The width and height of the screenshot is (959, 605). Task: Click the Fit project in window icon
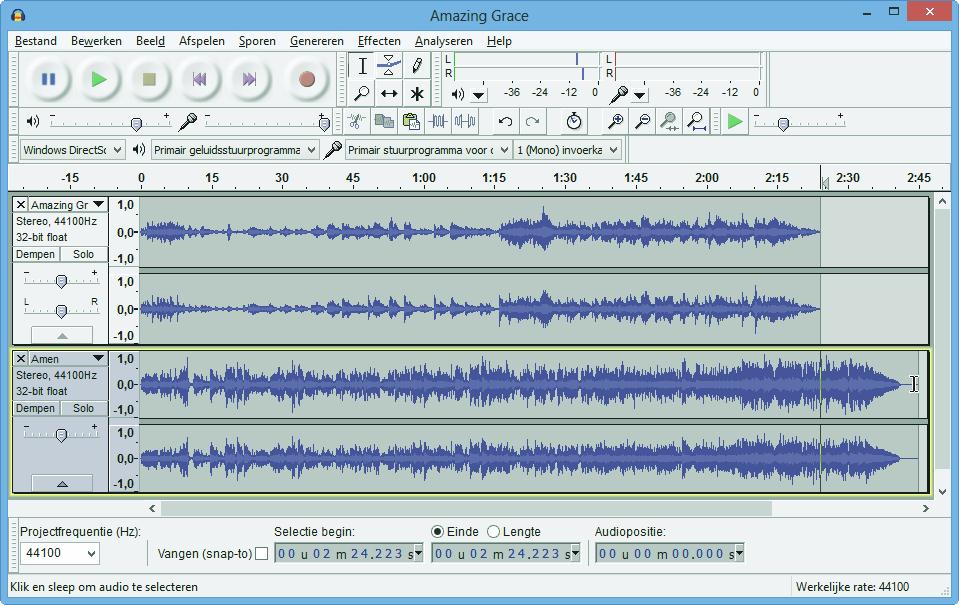pyautogui.click(x=696, y=122)
